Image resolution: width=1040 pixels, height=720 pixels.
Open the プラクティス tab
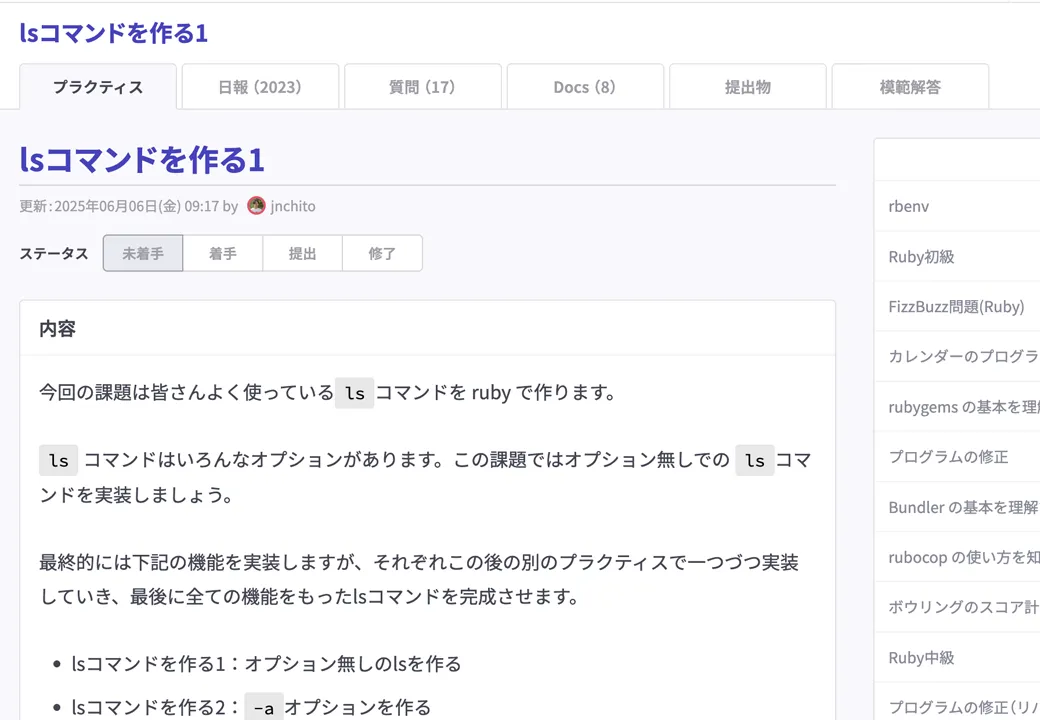(98, 87)
